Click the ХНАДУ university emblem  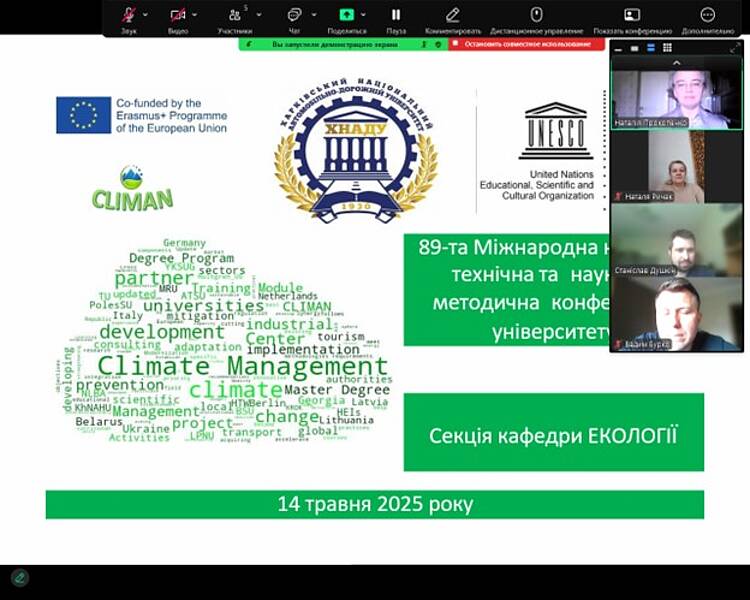[355, 149]
